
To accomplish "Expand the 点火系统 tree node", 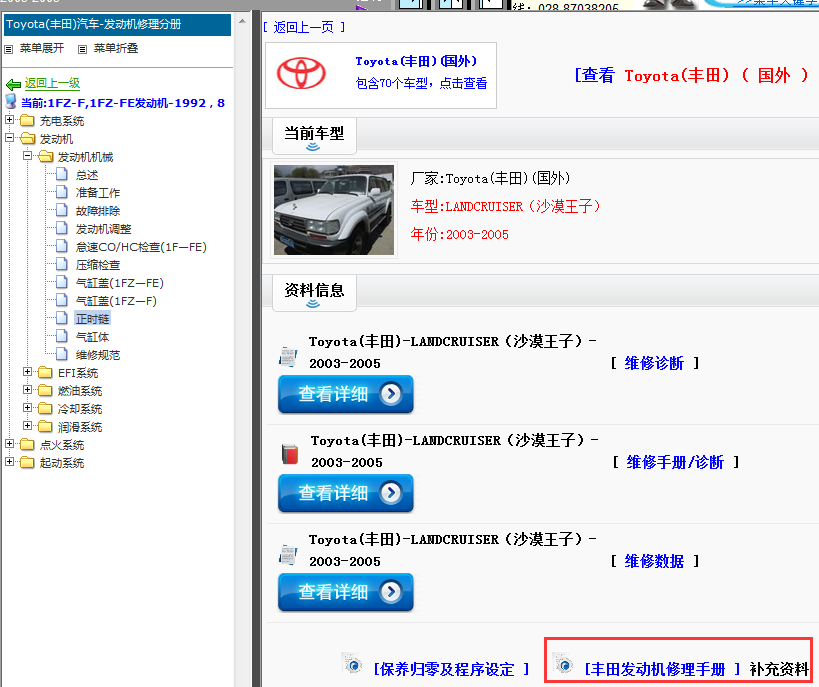I will (9, 444).
